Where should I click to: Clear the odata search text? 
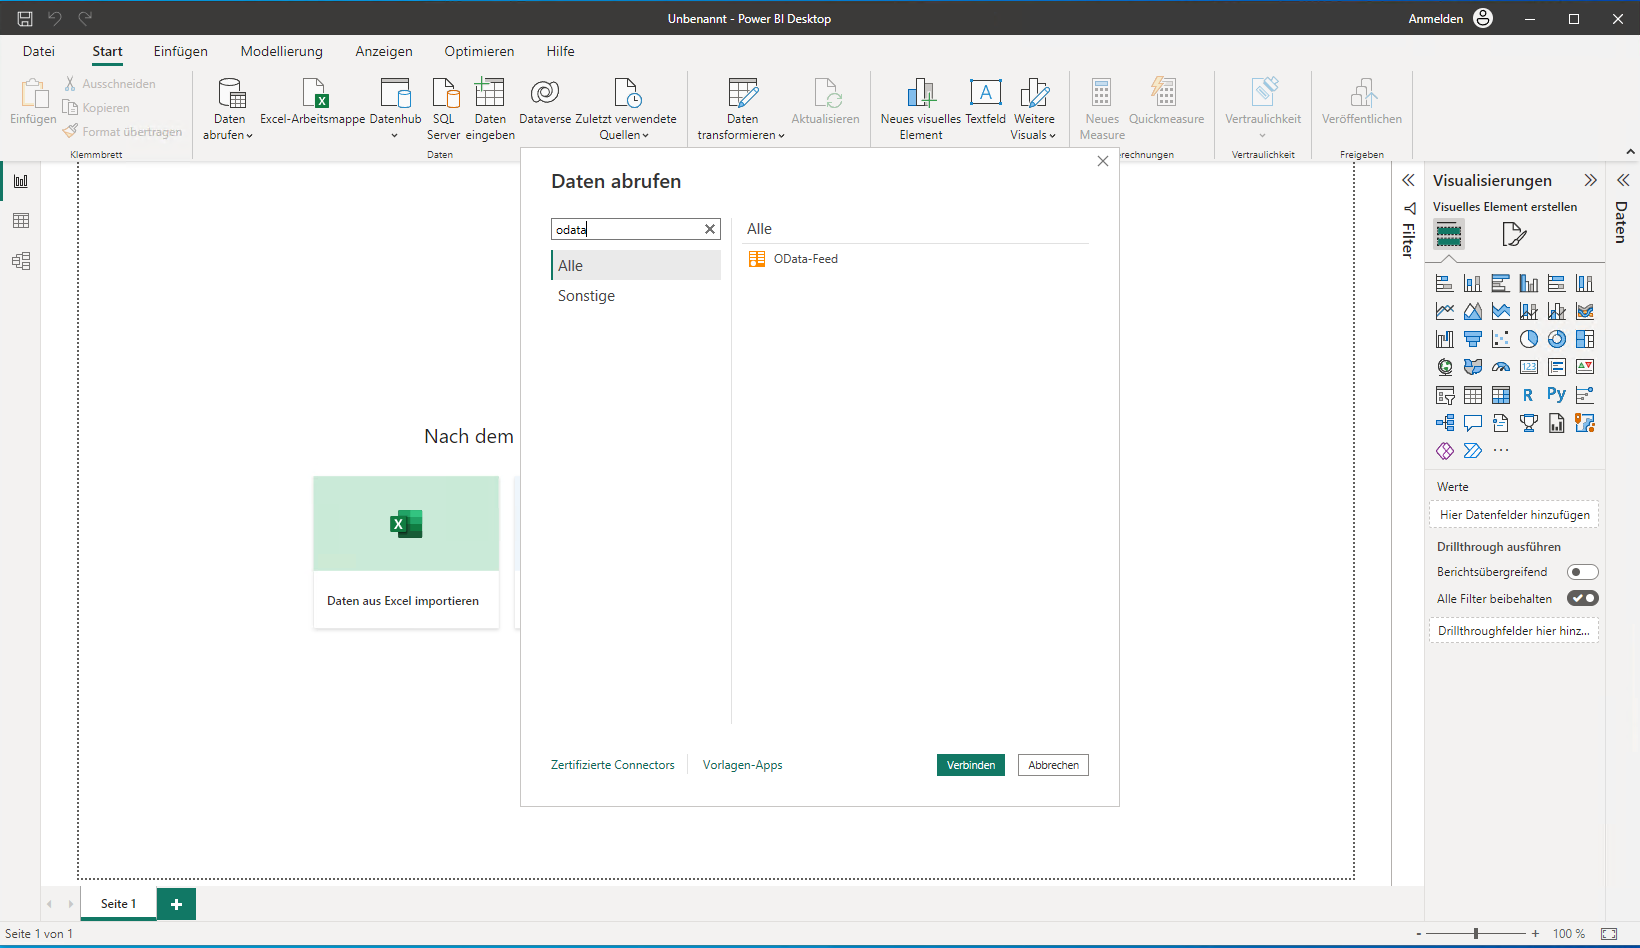pyautogui.click(x=710, y=229)
